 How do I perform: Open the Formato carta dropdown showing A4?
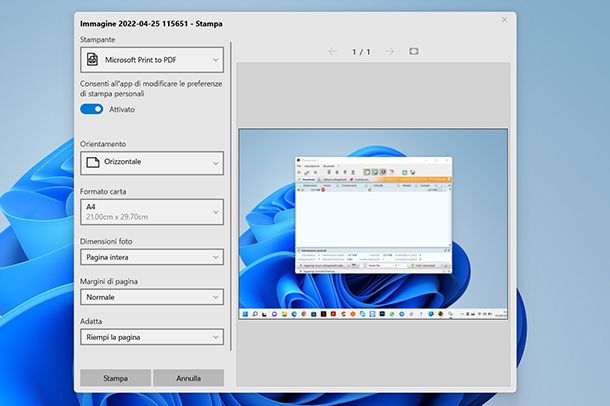tap(152, 212)
